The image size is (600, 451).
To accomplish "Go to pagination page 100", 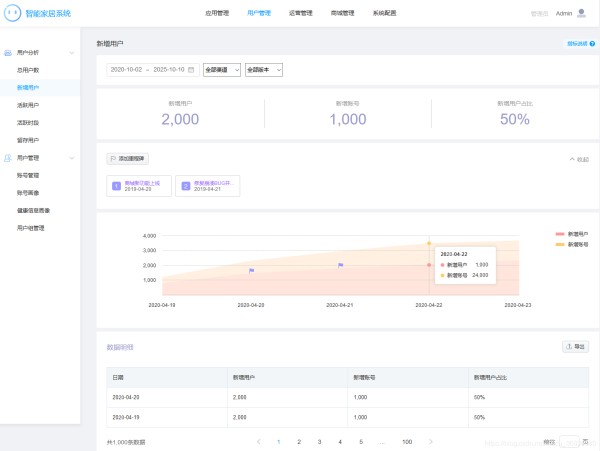I will coord(407,442).
